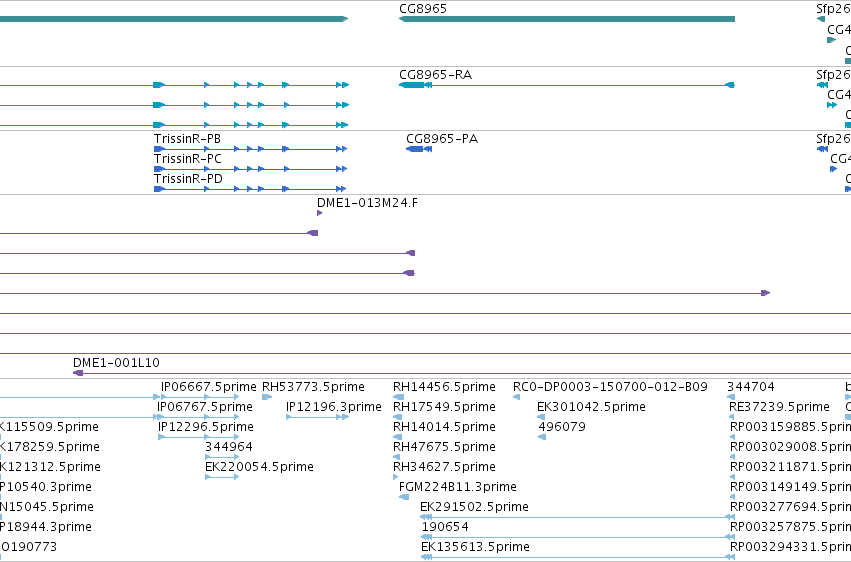Select the RP003159885.5prime EST label

(x=790, y=427)
